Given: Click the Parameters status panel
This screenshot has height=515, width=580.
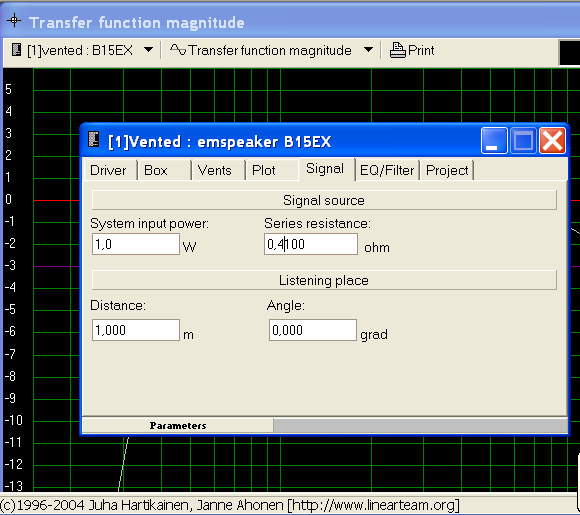Looking at the screenshot, I should [178, 425].
